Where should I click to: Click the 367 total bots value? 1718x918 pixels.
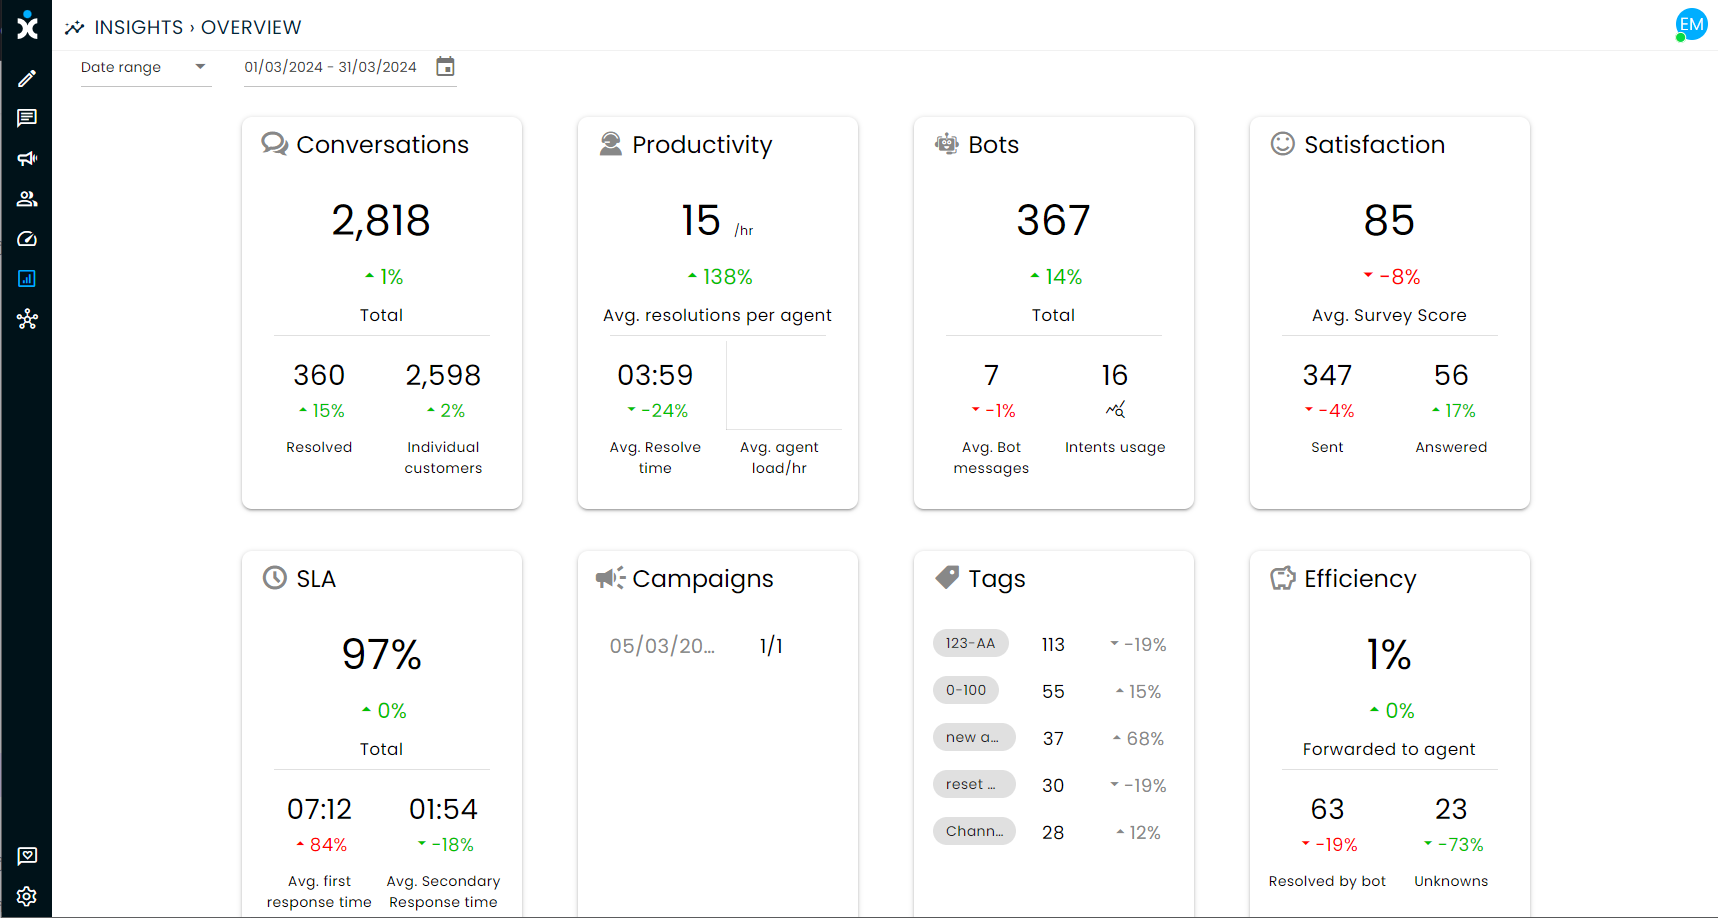[x=1053, y=220]
